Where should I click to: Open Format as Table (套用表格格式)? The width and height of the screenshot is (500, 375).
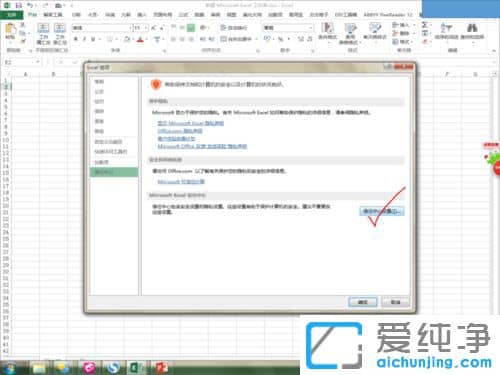(x=350, y=33)
